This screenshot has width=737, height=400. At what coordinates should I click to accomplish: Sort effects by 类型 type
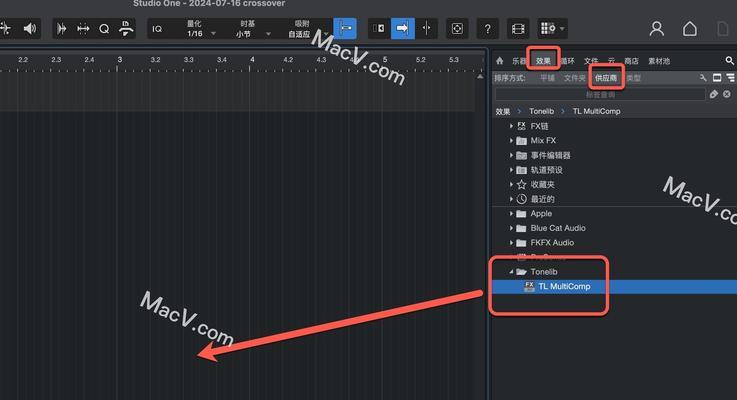coord(634,78)
